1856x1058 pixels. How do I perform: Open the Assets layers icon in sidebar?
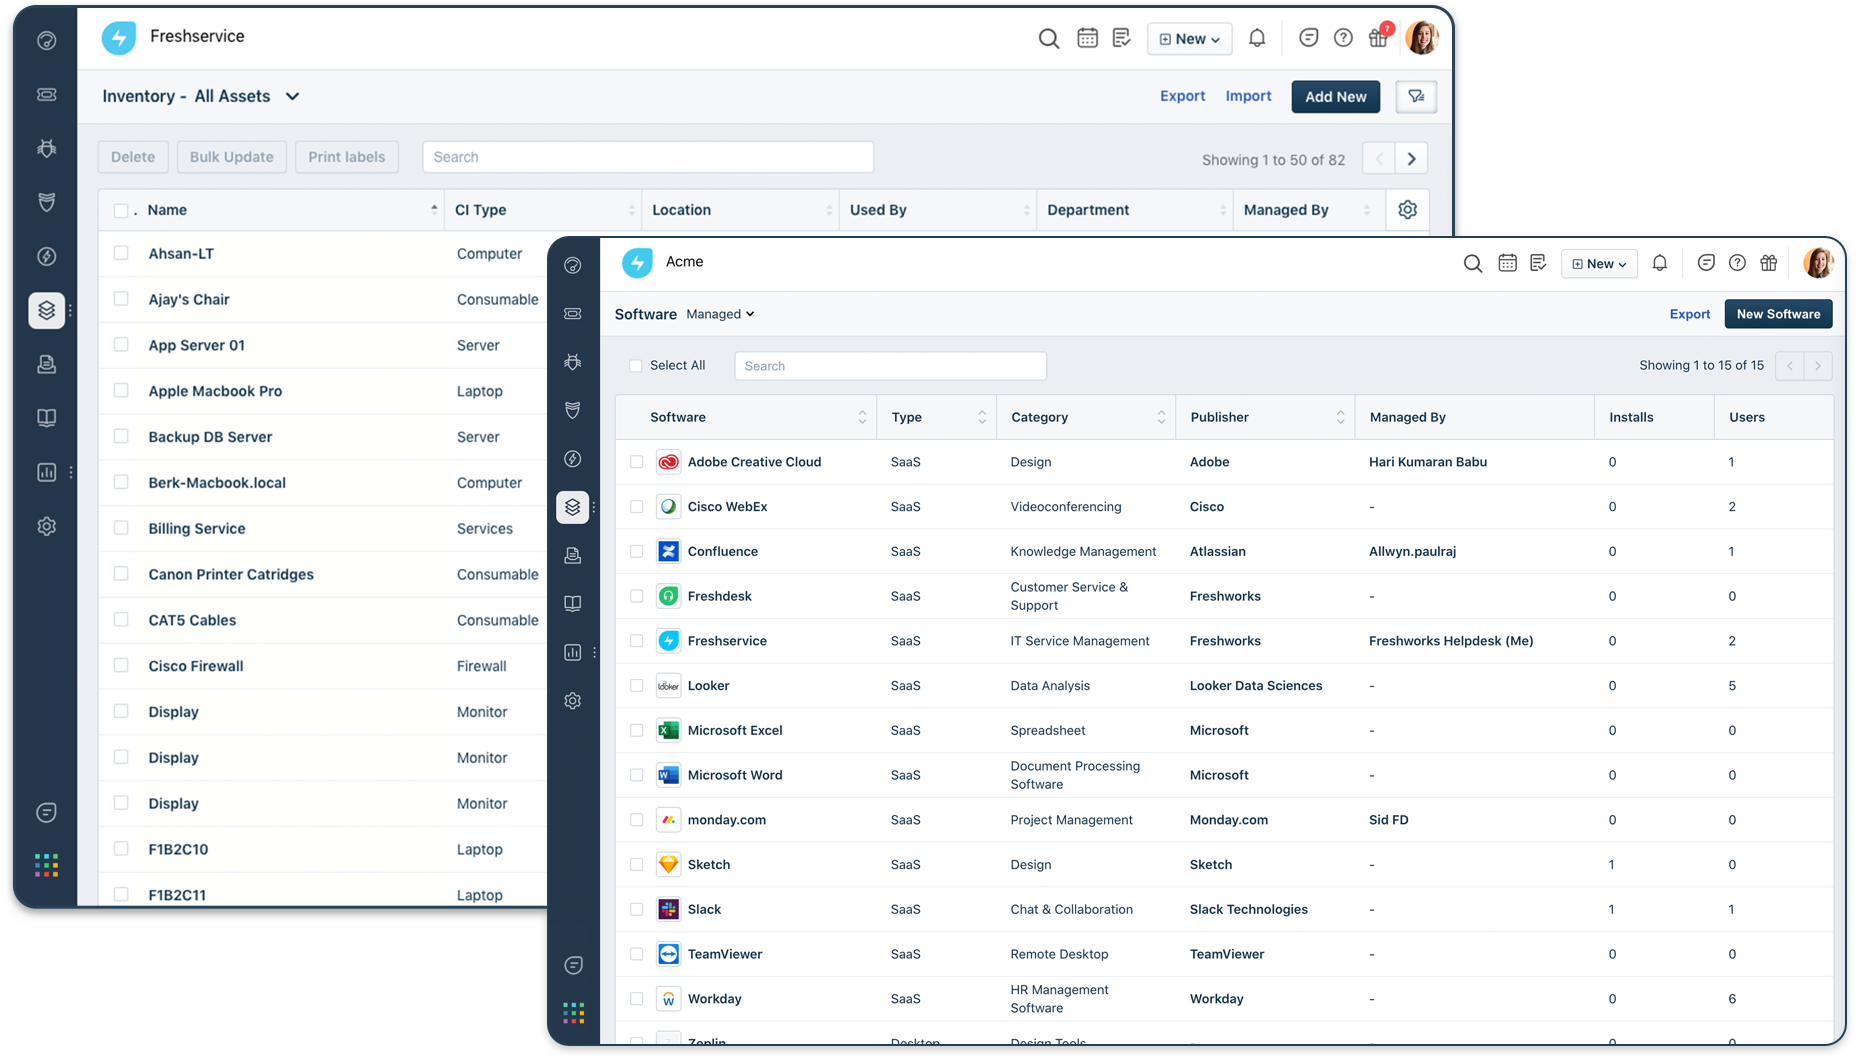pos(573,507)
